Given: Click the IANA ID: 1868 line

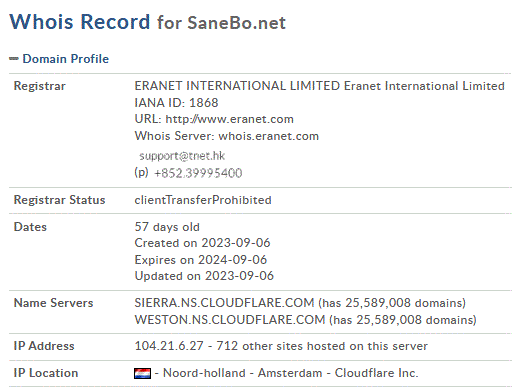Looking at the screenshot, I should coord(176,103).
